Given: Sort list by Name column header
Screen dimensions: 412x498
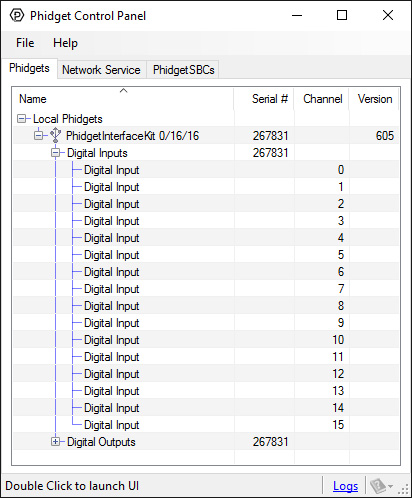Looking at the screenshot, I should [x=123, y=99].
